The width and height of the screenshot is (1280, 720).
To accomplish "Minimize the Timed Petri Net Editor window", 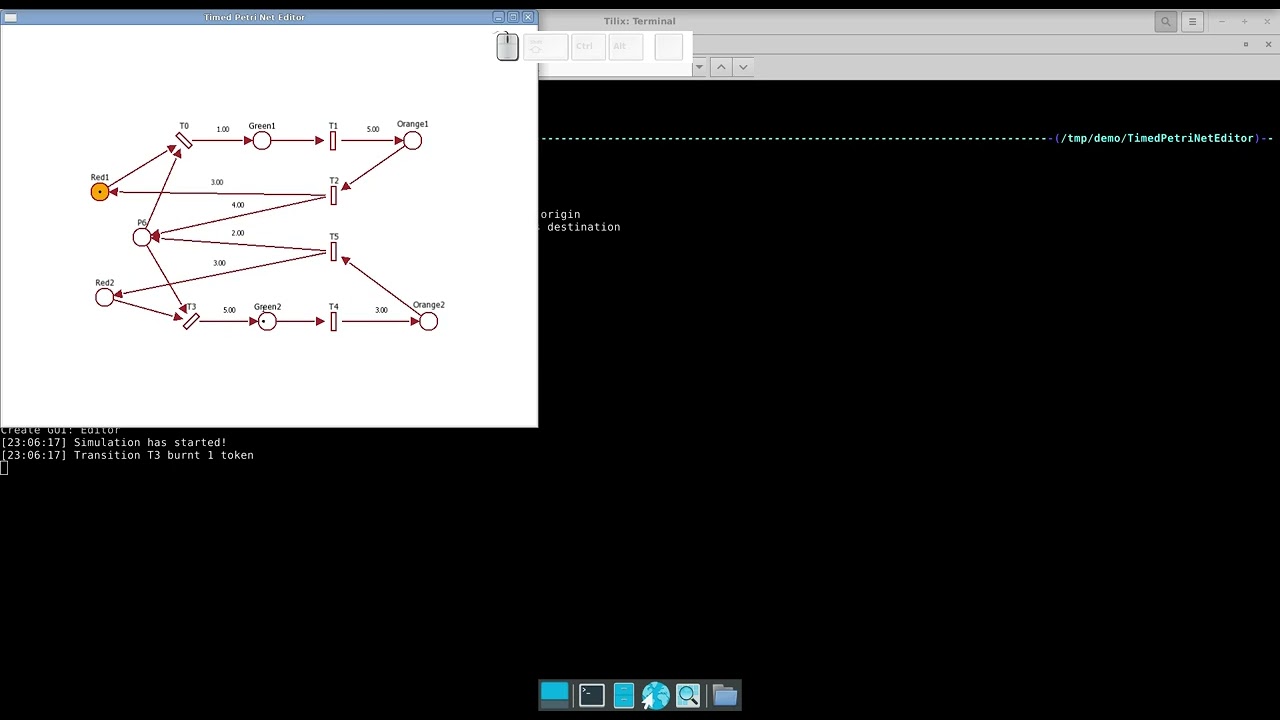I will (x=498, y=17).
